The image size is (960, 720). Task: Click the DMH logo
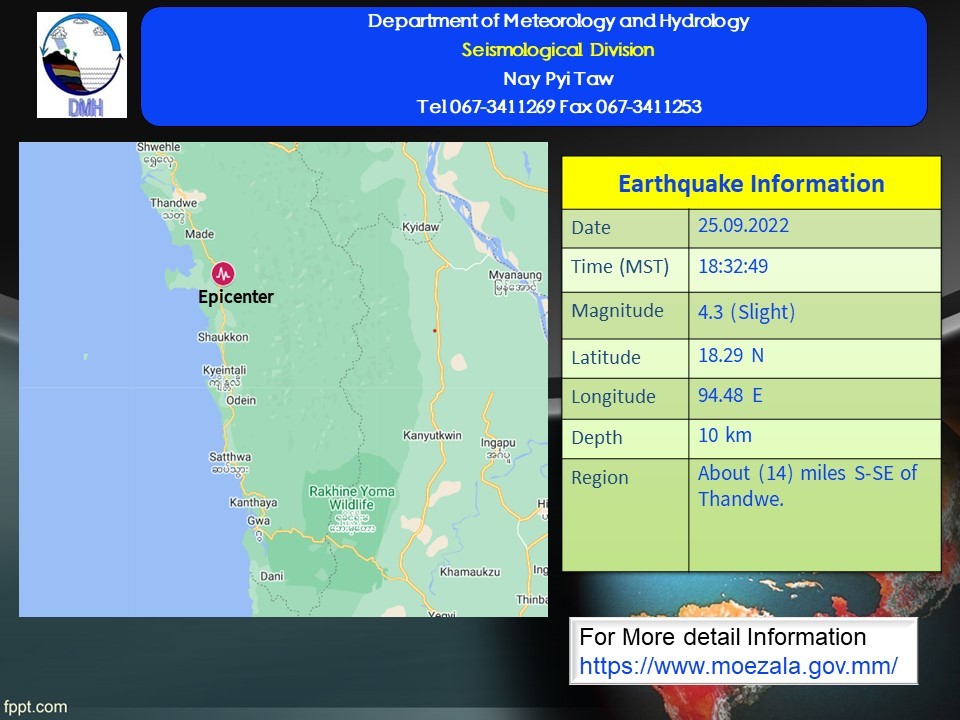(82, 65)
